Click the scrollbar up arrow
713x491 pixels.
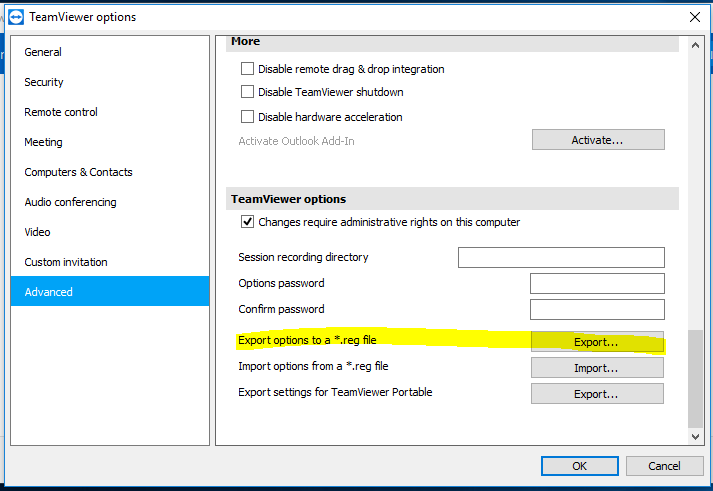click(x=696, y=44)
